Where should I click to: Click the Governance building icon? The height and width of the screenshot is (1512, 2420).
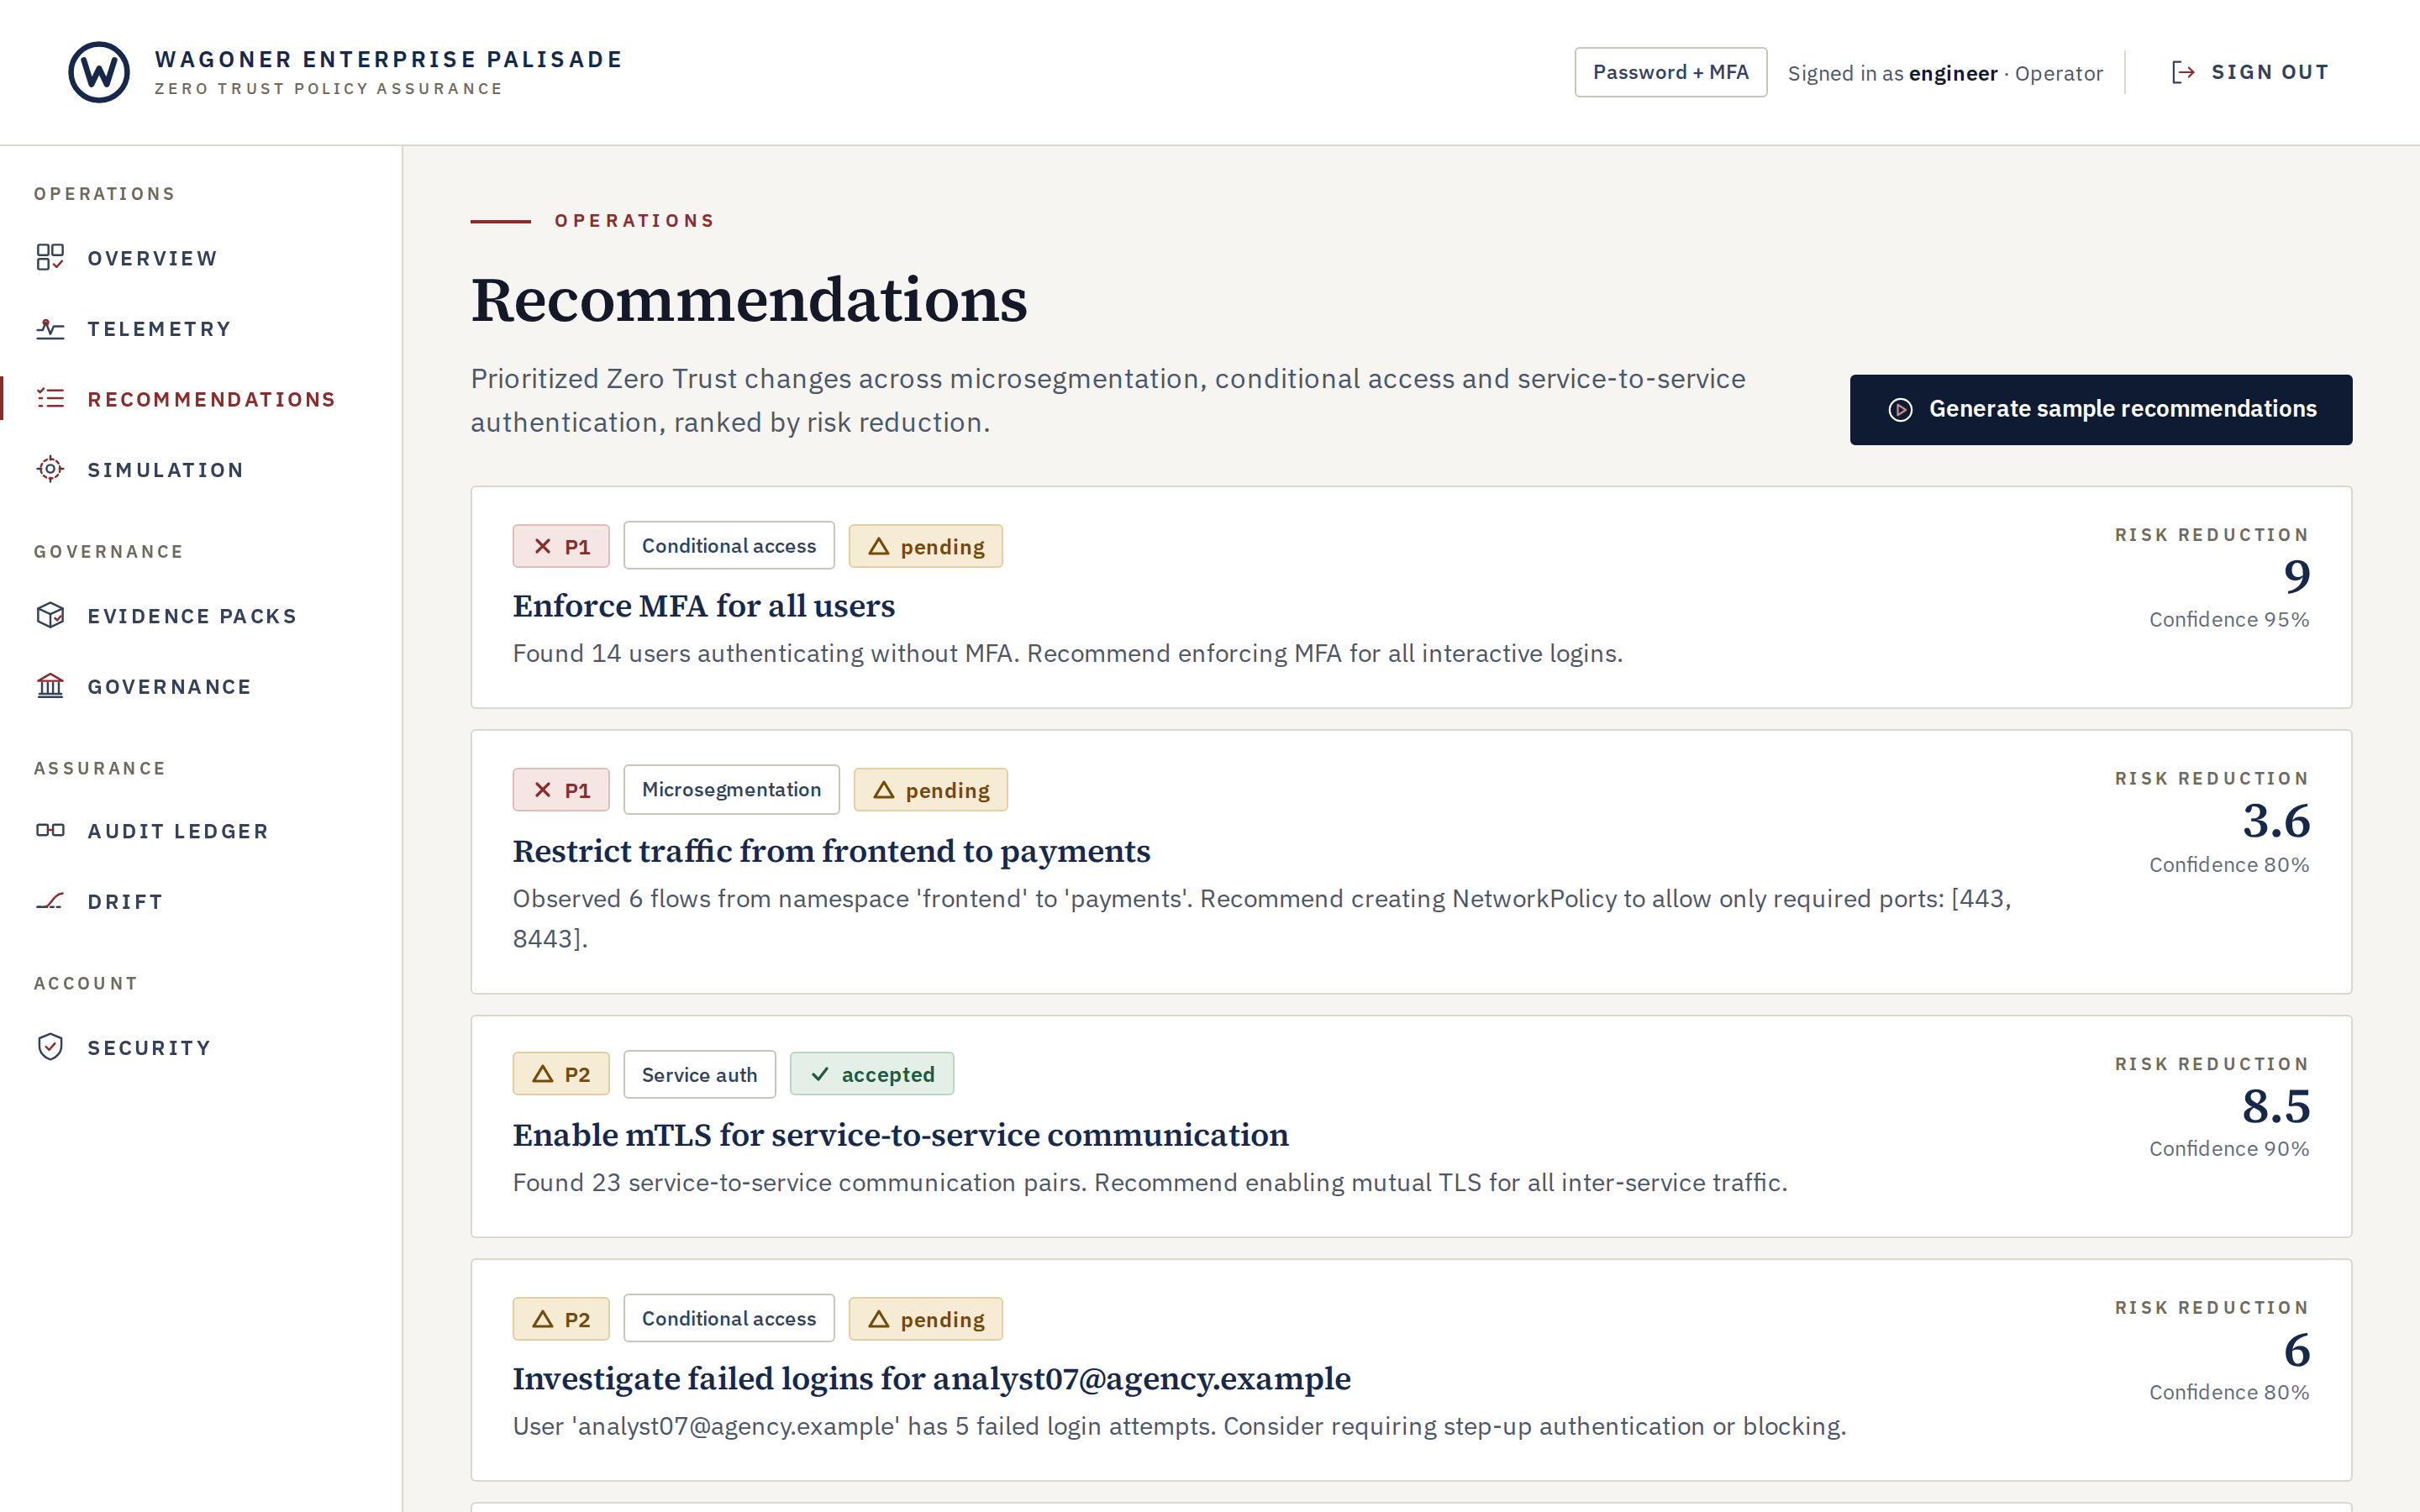point(50,687)
